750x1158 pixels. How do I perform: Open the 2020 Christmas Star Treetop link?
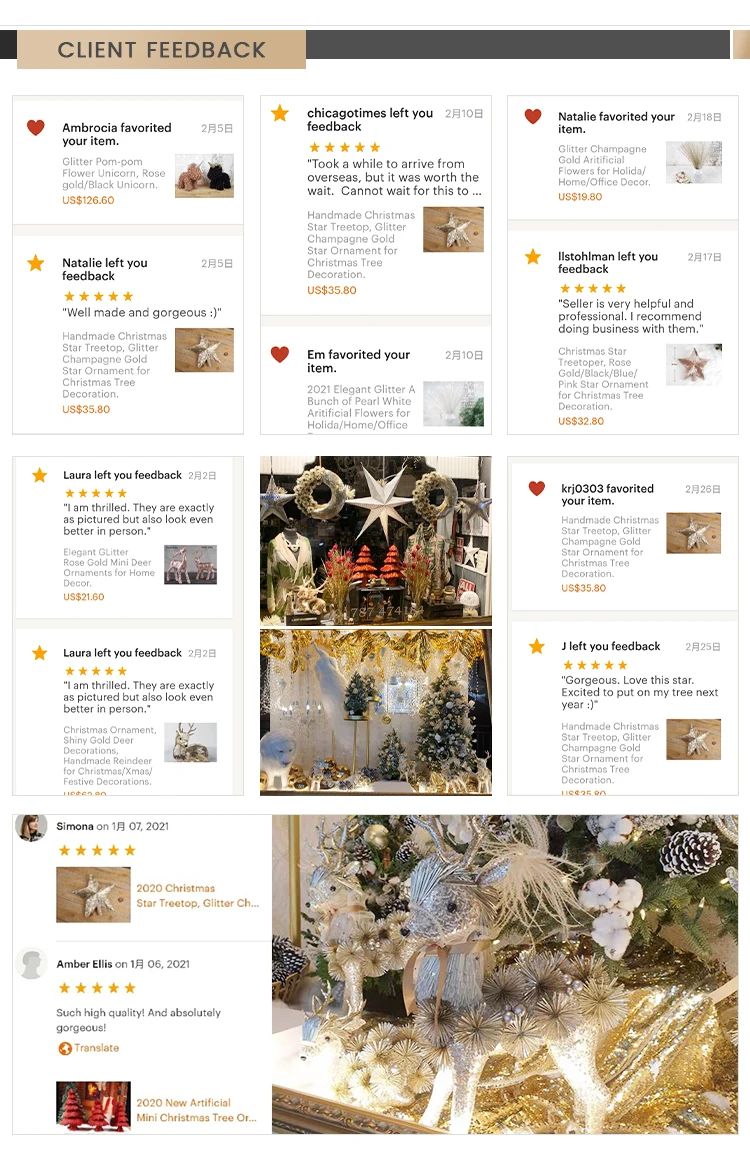click(197, 896)
